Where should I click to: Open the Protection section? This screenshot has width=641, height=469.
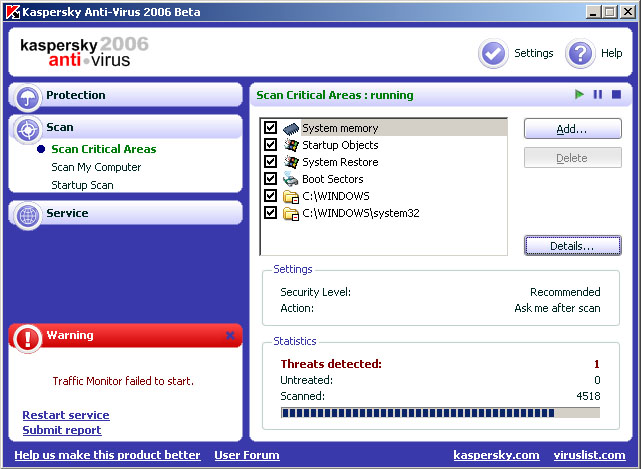[x=126, y=95]
